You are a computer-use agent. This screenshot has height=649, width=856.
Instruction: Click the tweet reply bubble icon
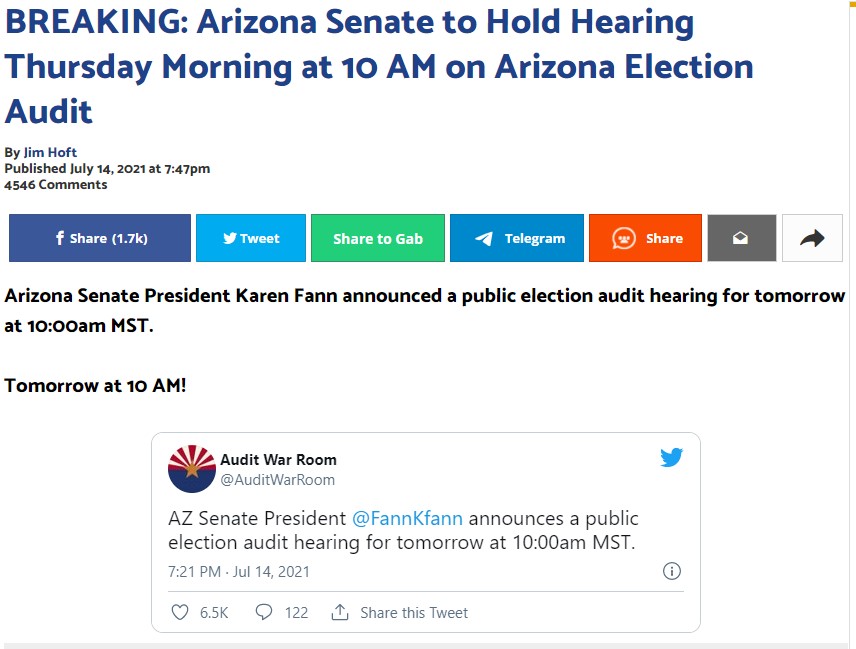(264, 612)
